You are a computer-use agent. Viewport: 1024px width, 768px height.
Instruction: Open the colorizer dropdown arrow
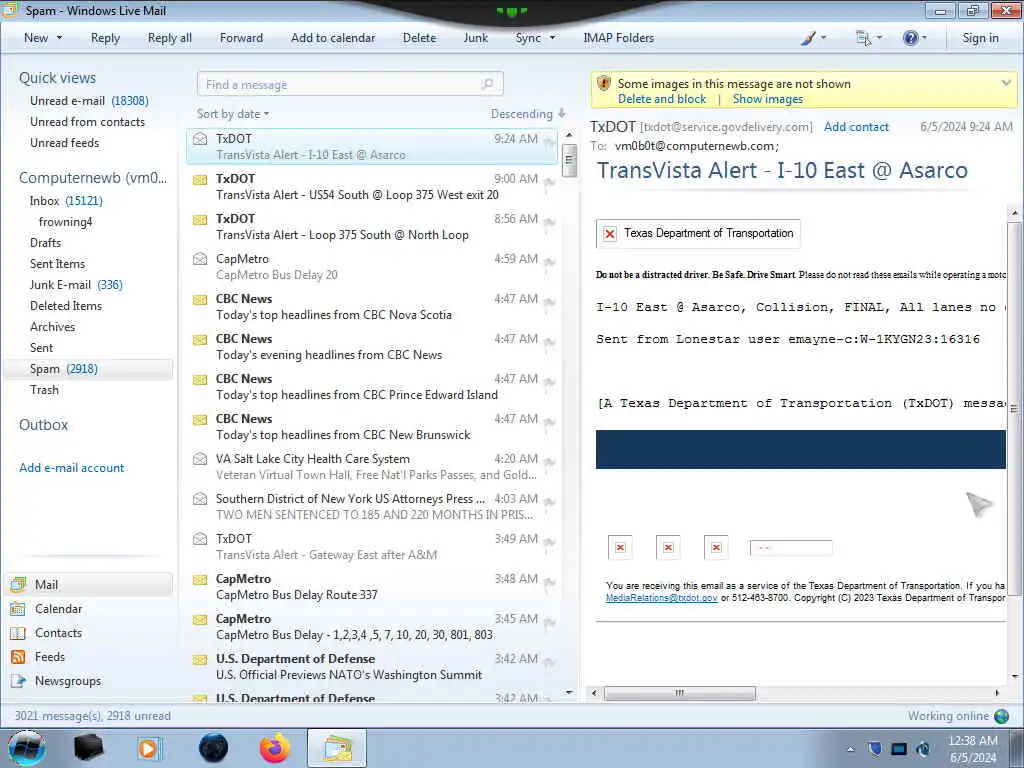point(824,38)
